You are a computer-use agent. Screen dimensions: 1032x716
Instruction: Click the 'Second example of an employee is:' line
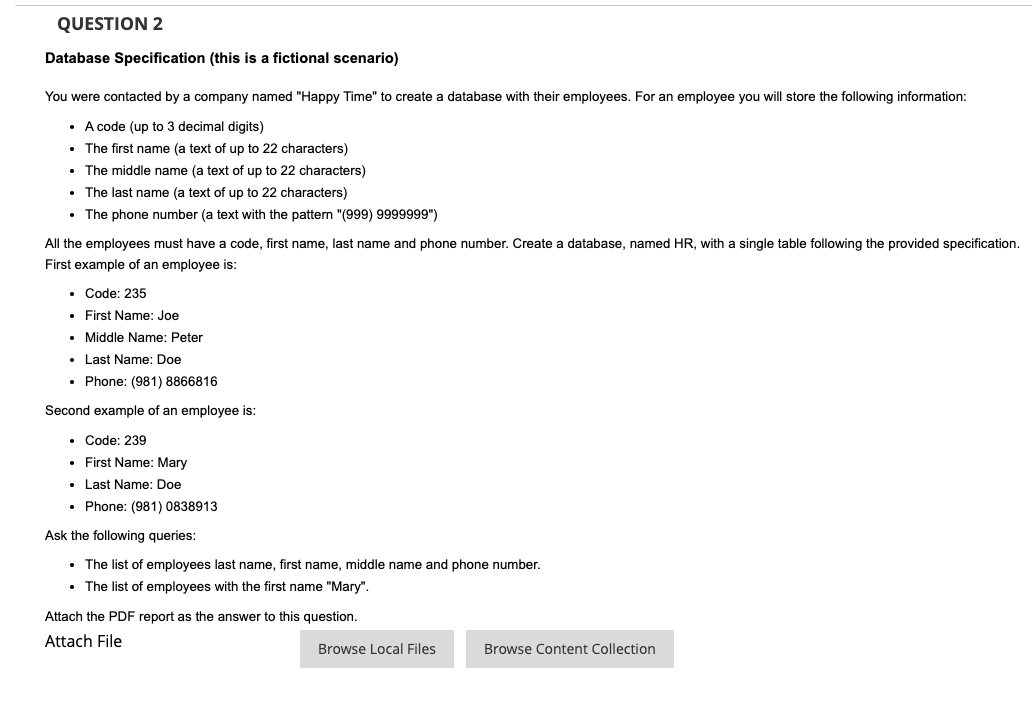[151, 410]
